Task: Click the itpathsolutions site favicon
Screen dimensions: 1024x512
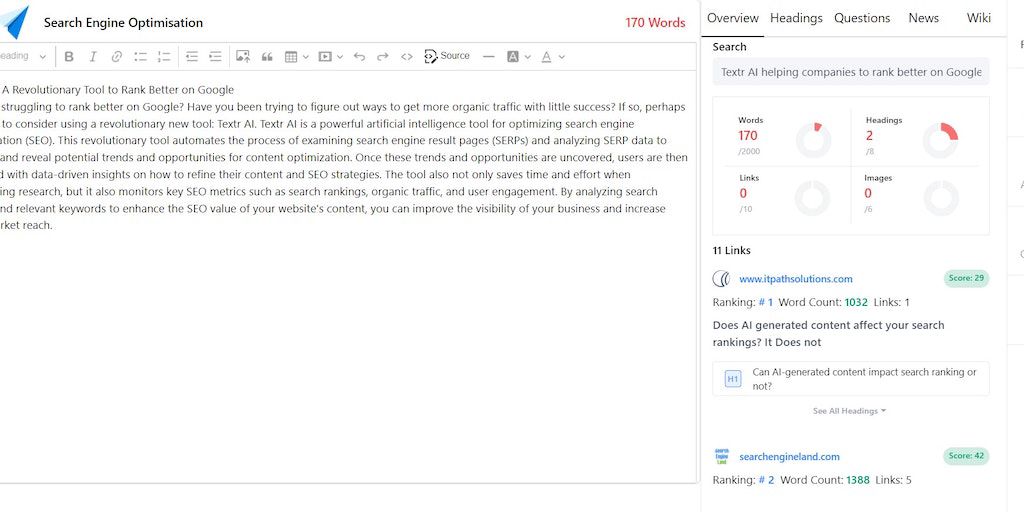Action: click(x=722, y=279)
